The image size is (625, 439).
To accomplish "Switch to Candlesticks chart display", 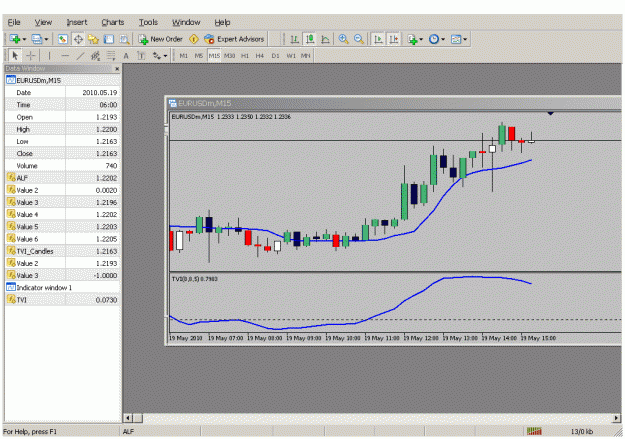I will (310, 39).
